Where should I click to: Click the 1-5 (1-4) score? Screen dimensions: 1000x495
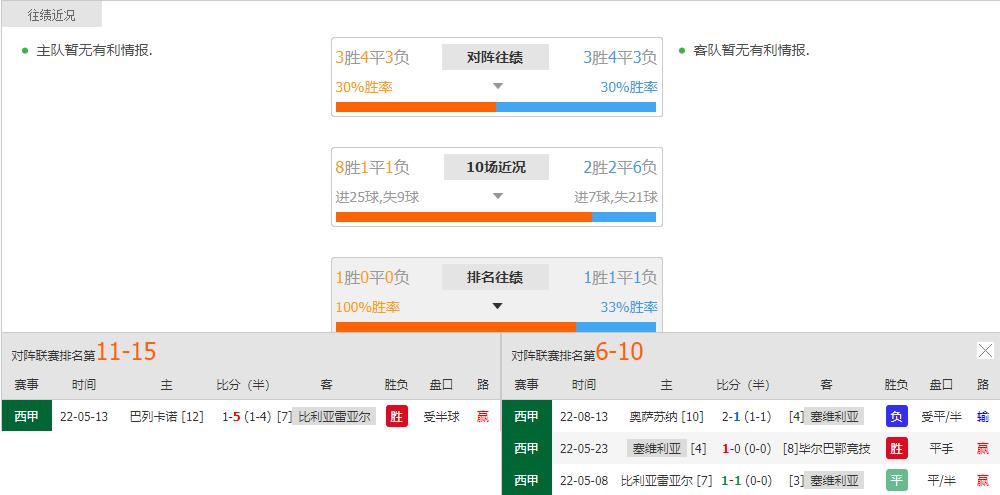tap(247, 417)
